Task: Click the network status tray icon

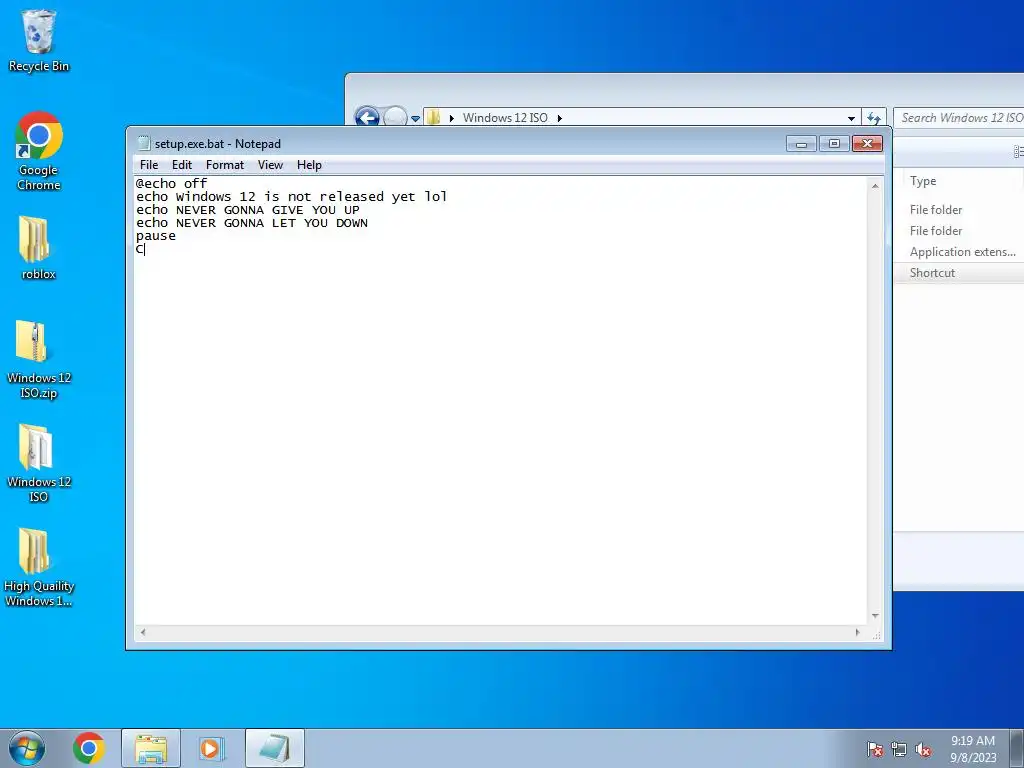Action: [x=899, y=750]
